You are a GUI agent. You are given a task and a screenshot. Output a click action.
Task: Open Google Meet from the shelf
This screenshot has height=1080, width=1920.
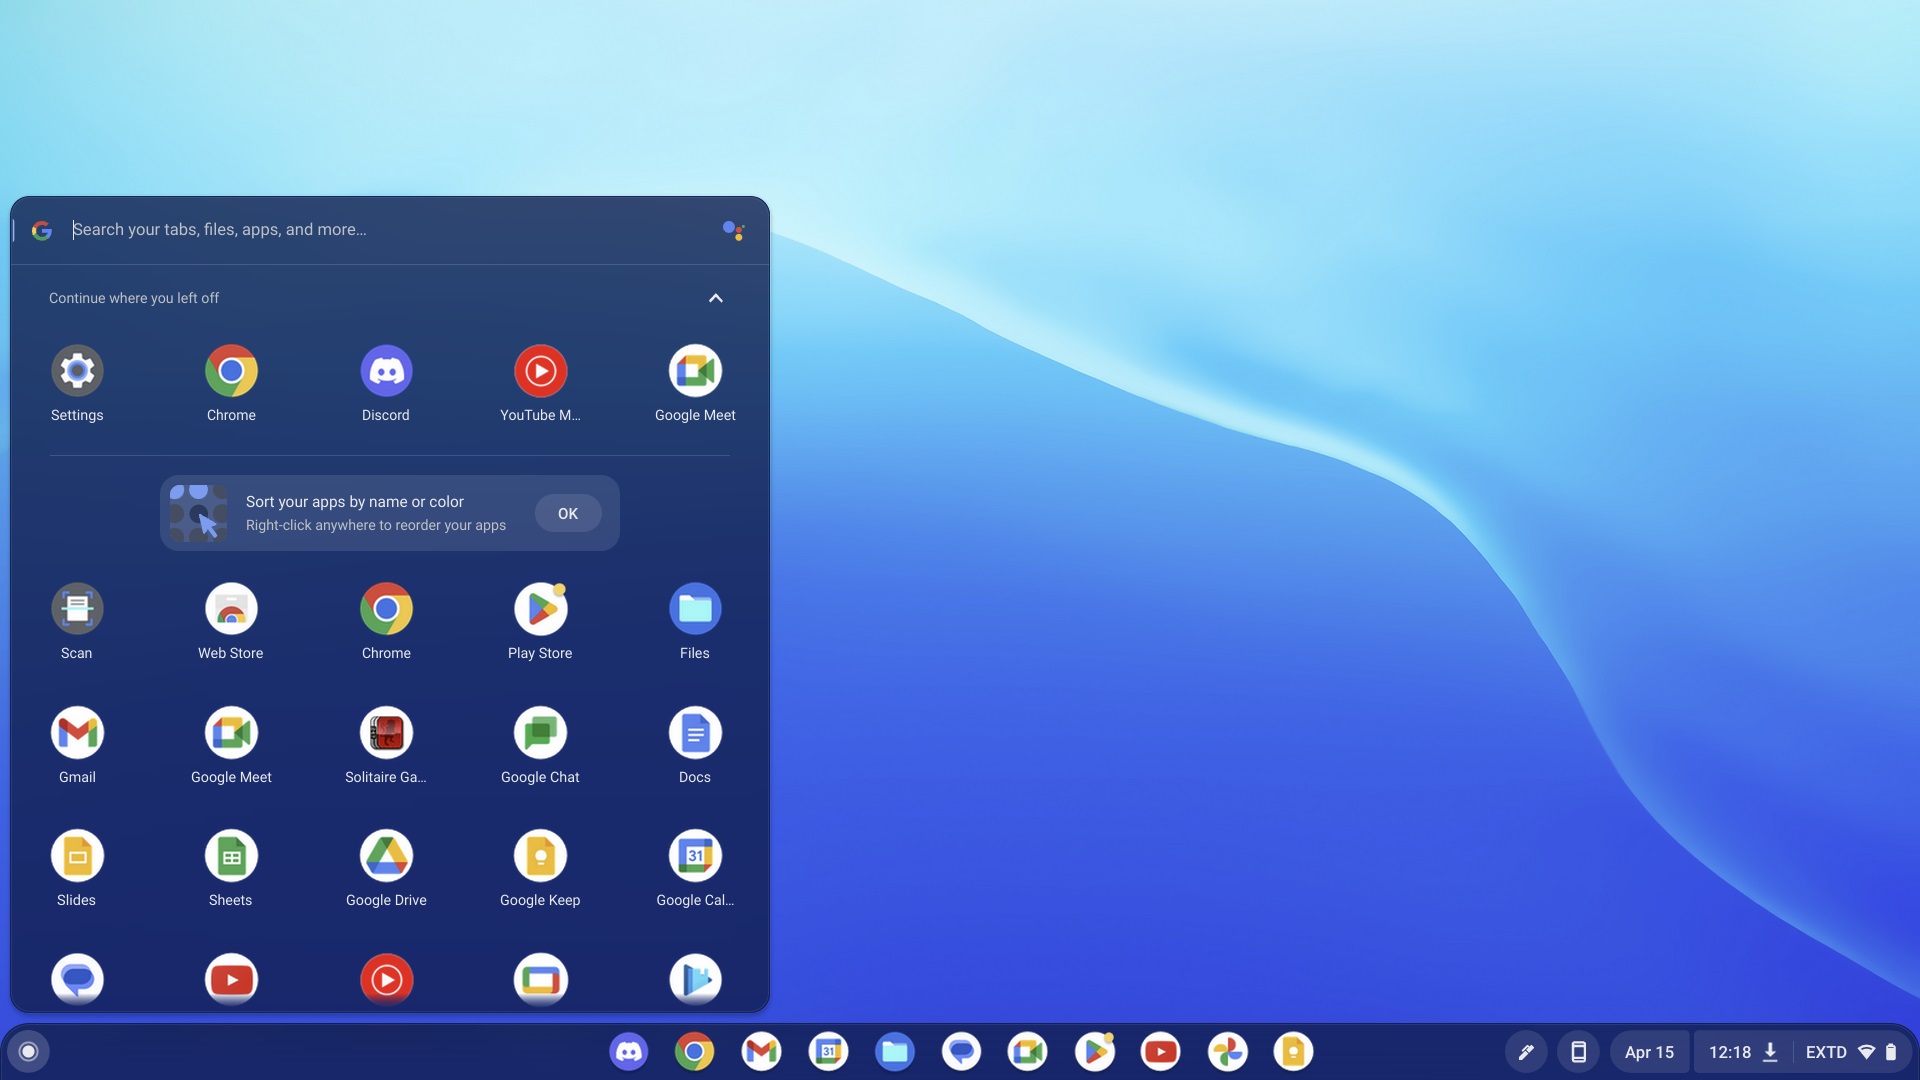coord(1027,1051)
